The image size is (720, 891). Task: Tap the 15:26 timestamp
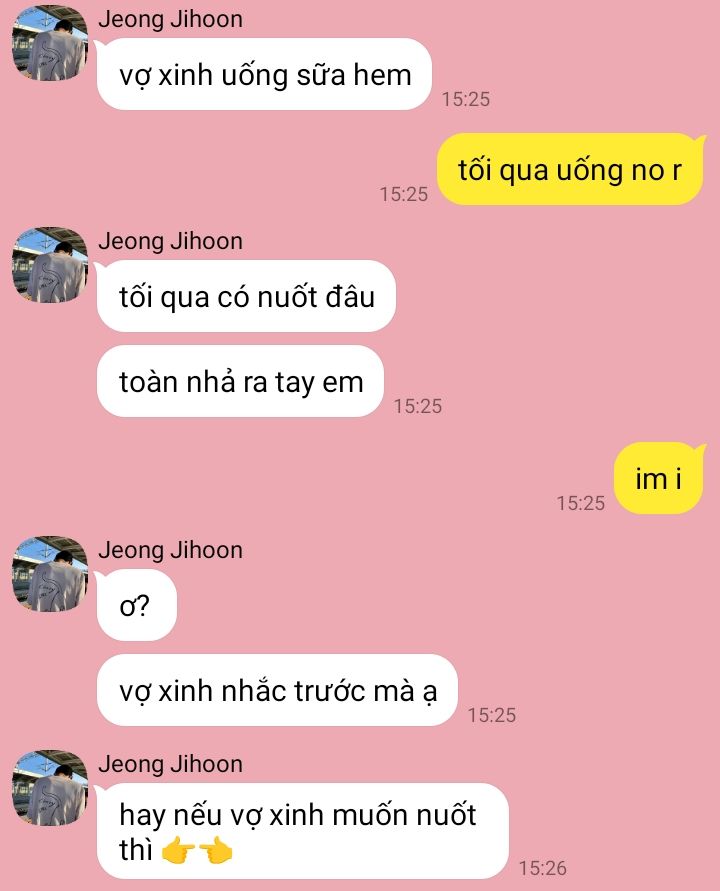point(543,868)
